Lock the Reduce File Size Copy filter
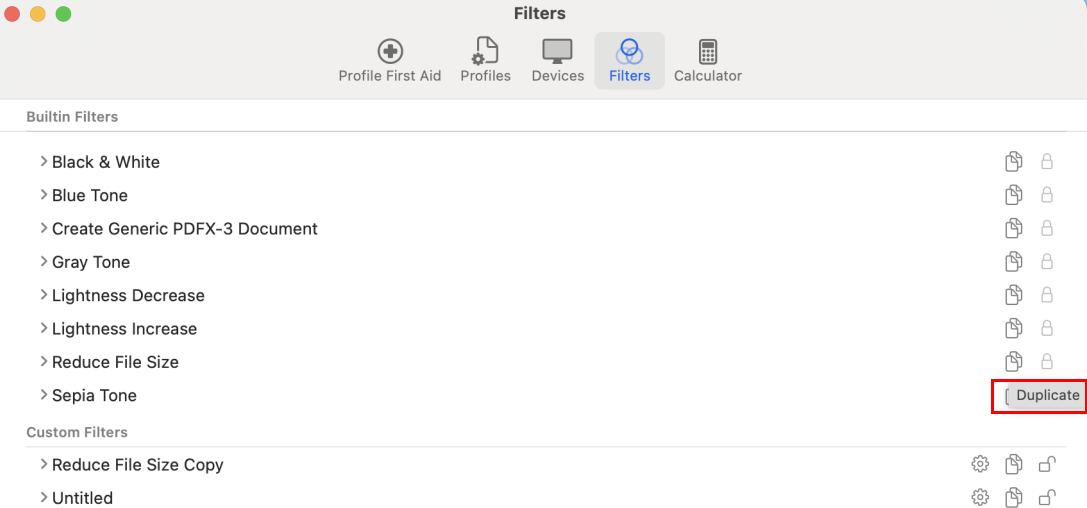Screen dimensions: 1087x508 tap(1047, 464)
